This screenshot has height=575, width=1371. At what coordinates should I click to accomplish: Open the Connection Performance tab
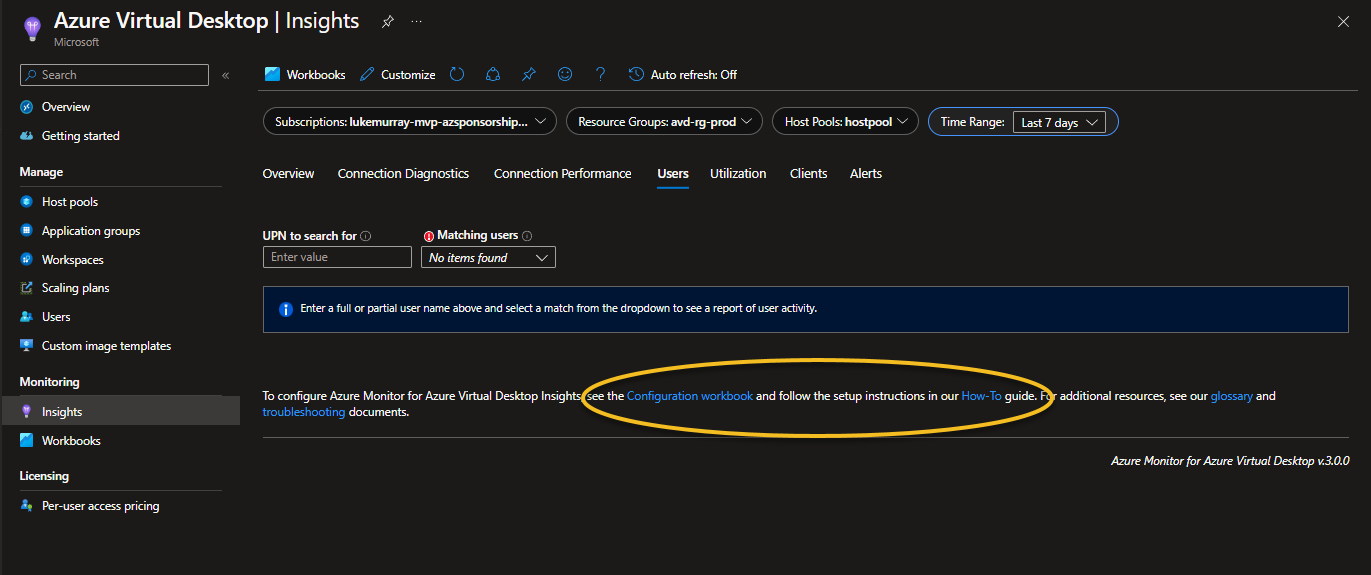point(562,173)
